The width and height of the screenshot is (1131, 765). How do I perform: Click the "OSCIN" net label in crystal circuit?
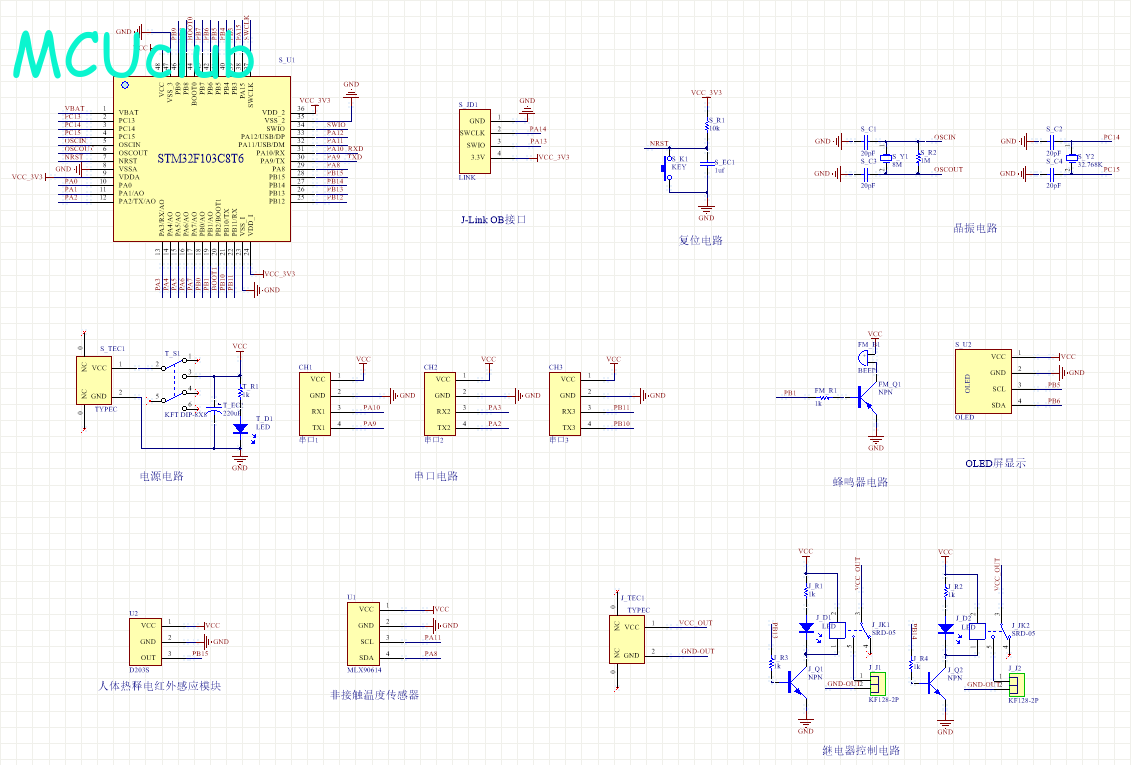coord(945,137)
